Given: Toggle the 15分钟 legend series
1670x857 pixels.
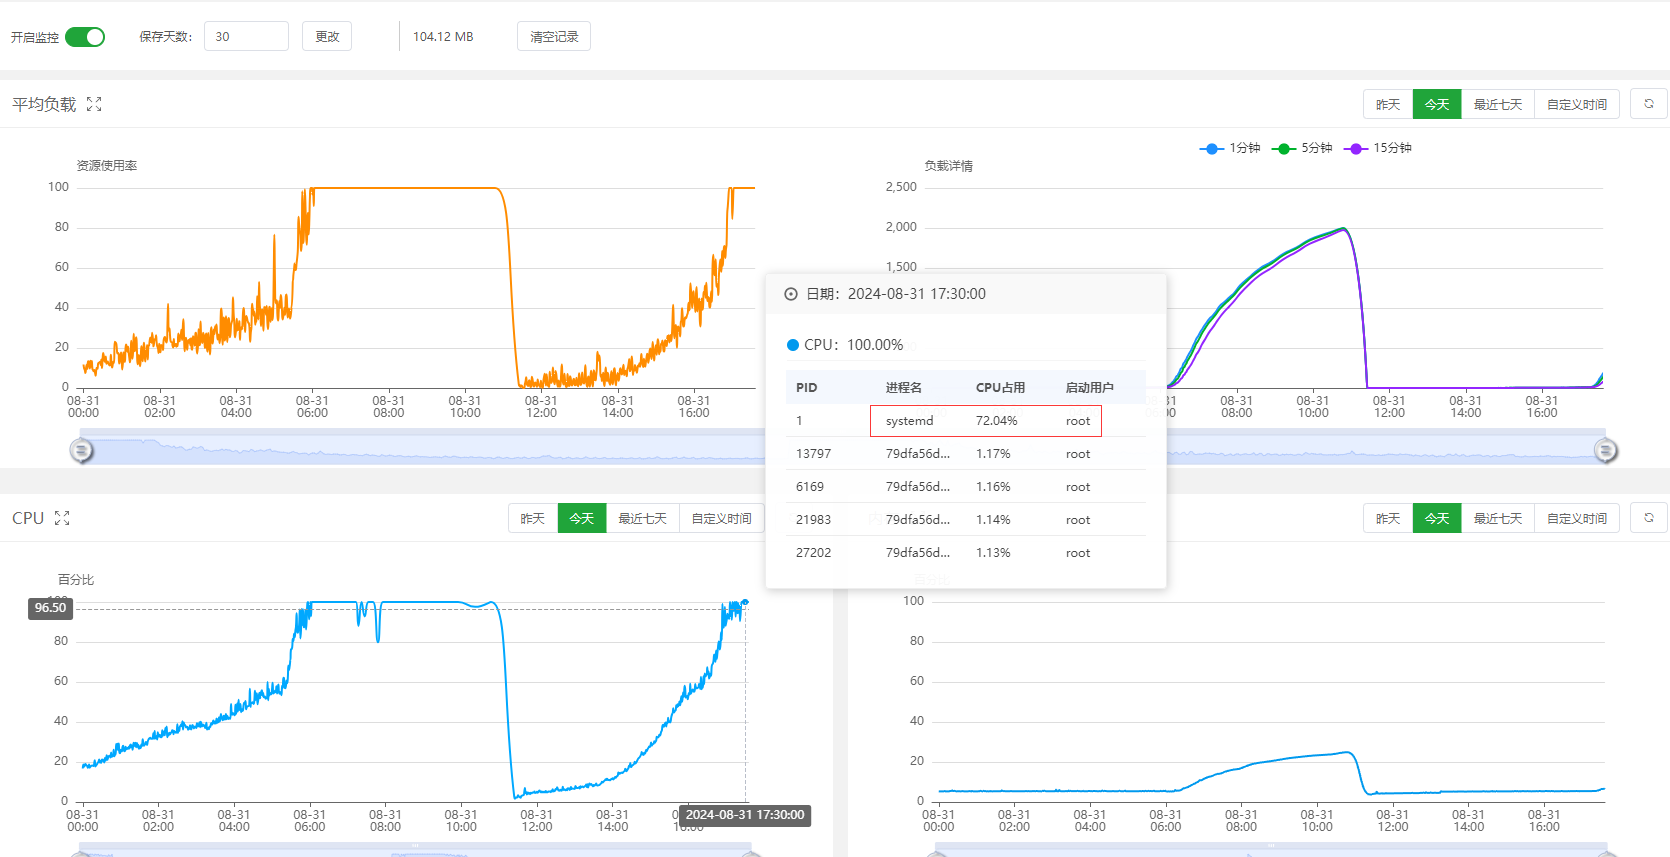Looking at the screenshot, I should [1378, 148].
